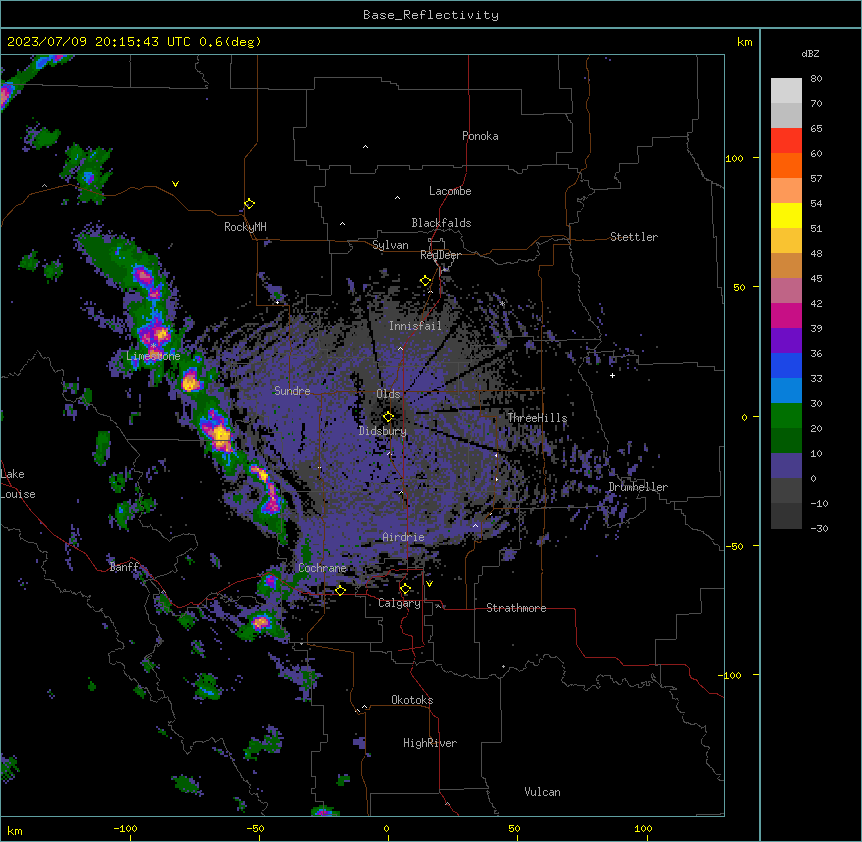Click the Lacombe city label
Screen dimensions: 862x842
tap(450, 191)
